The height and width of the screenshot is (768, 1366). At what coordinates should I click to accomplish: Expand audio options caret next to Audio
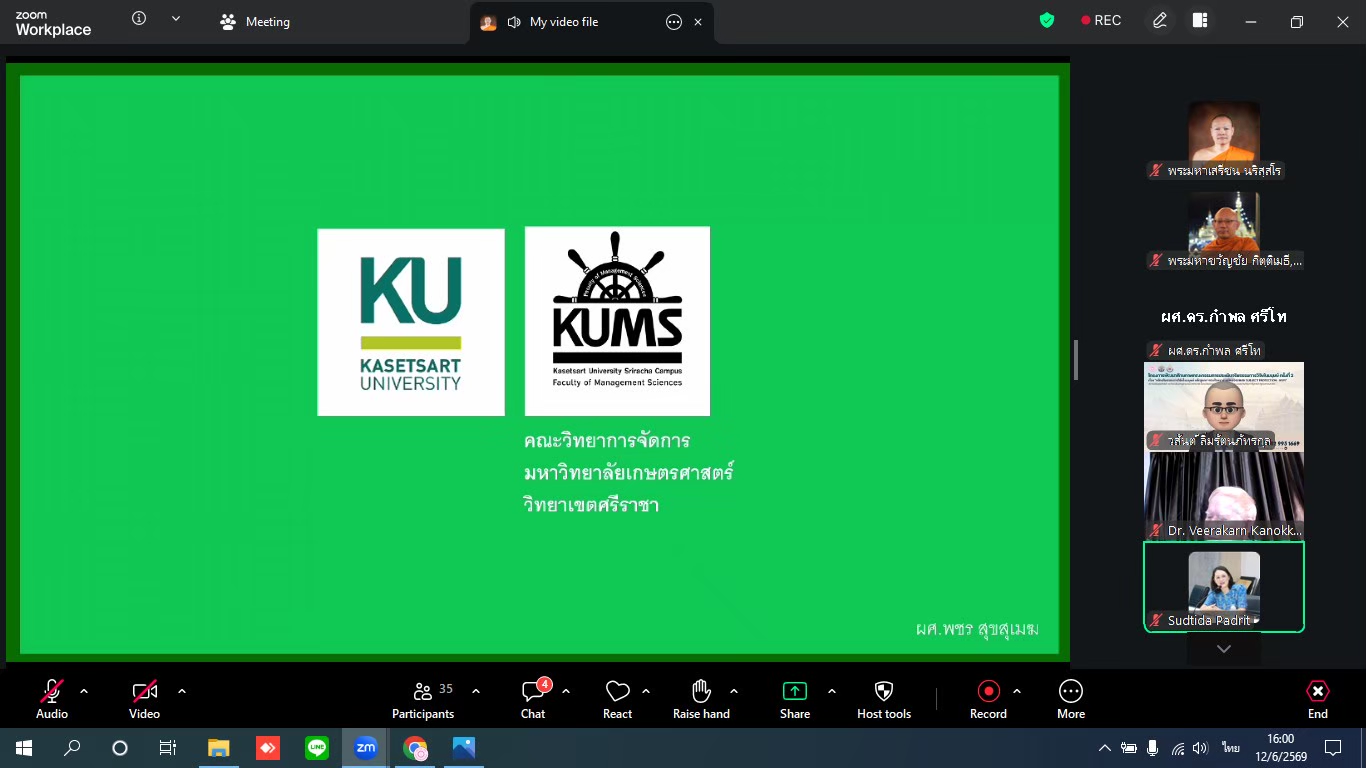click(84, 691)
